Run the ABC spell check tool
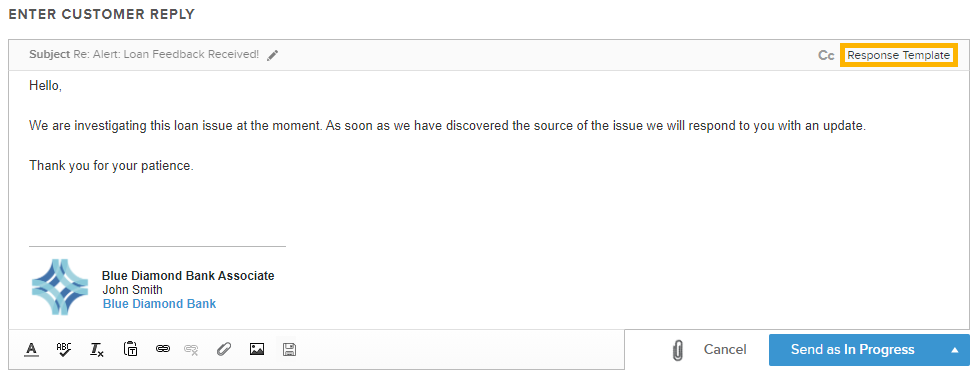Screen dimensions: 980x372 pos(64,349)
